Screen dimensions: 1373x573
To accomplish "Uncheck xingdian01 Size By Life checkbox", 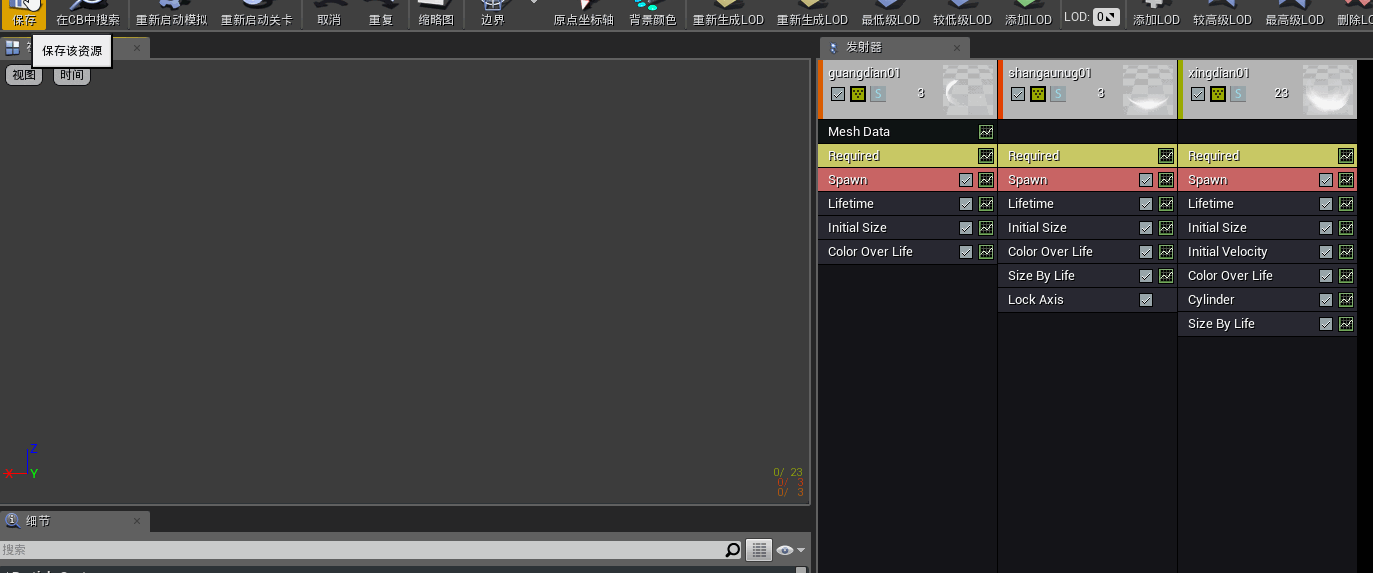I will pos(1326,324).
